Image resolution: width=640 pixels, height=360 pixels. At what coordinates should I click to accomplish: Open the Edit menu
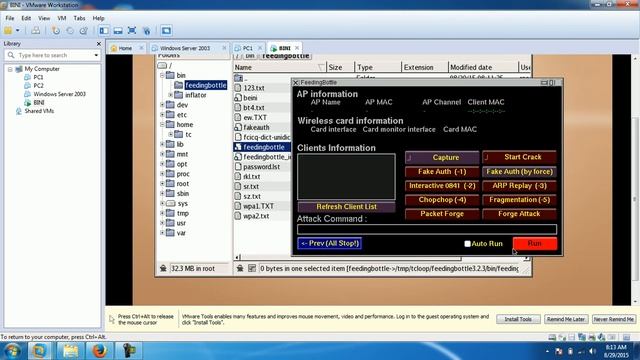pyautogui.click(x=26, y=18)
